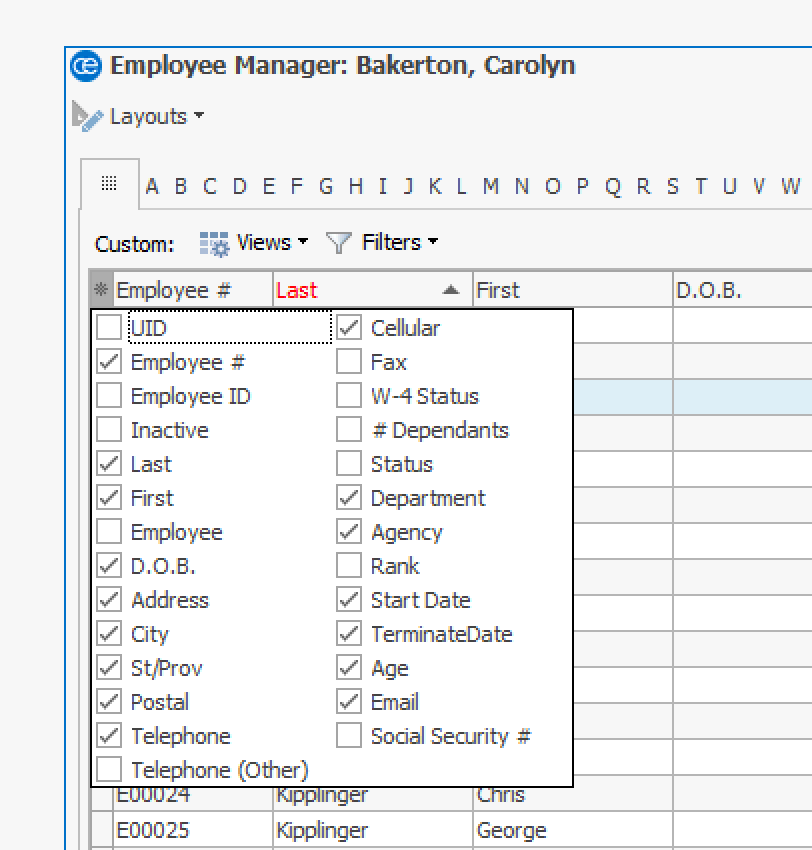Sort by the Last column header

coord(372,289)
